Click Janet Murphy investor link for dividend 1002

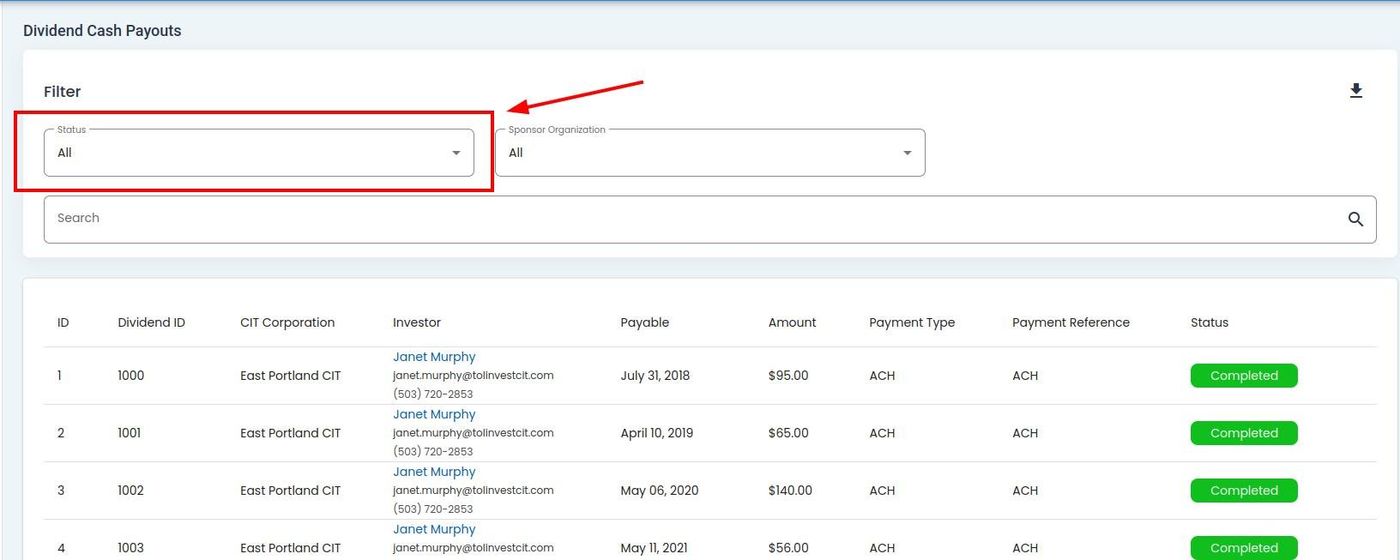click(x=434, y=472)
